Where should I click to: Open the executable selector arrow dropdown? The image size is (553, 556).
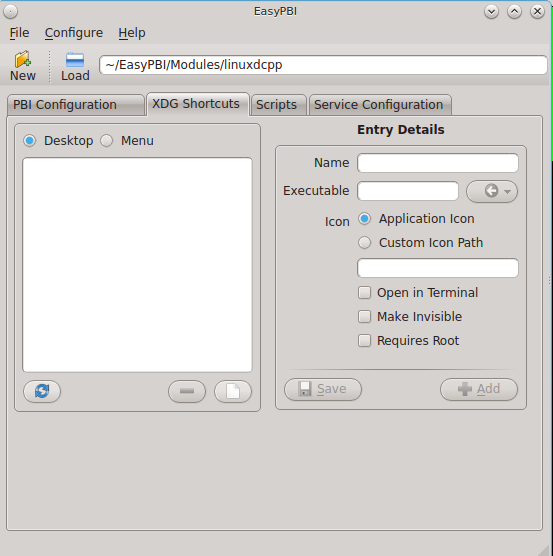tap(492, 191)
